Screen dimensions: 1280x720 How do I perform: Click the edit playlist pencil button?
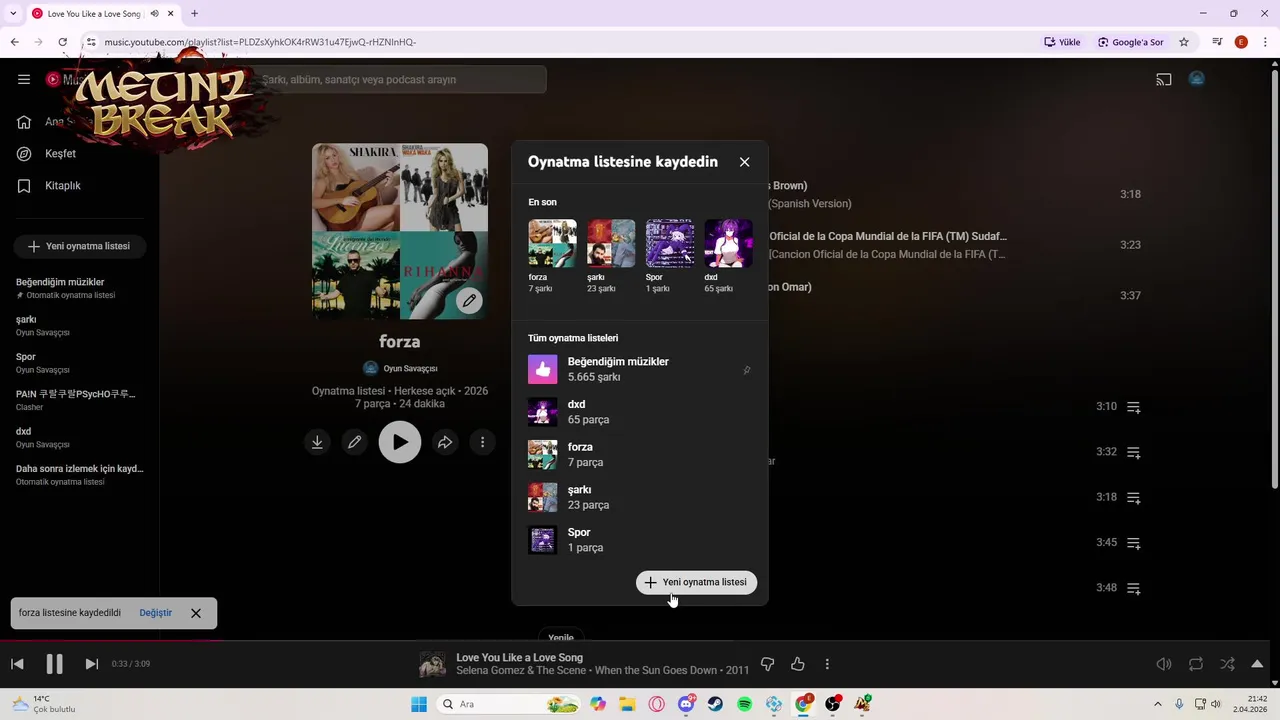pyautogui.click(x=354, y=442)
